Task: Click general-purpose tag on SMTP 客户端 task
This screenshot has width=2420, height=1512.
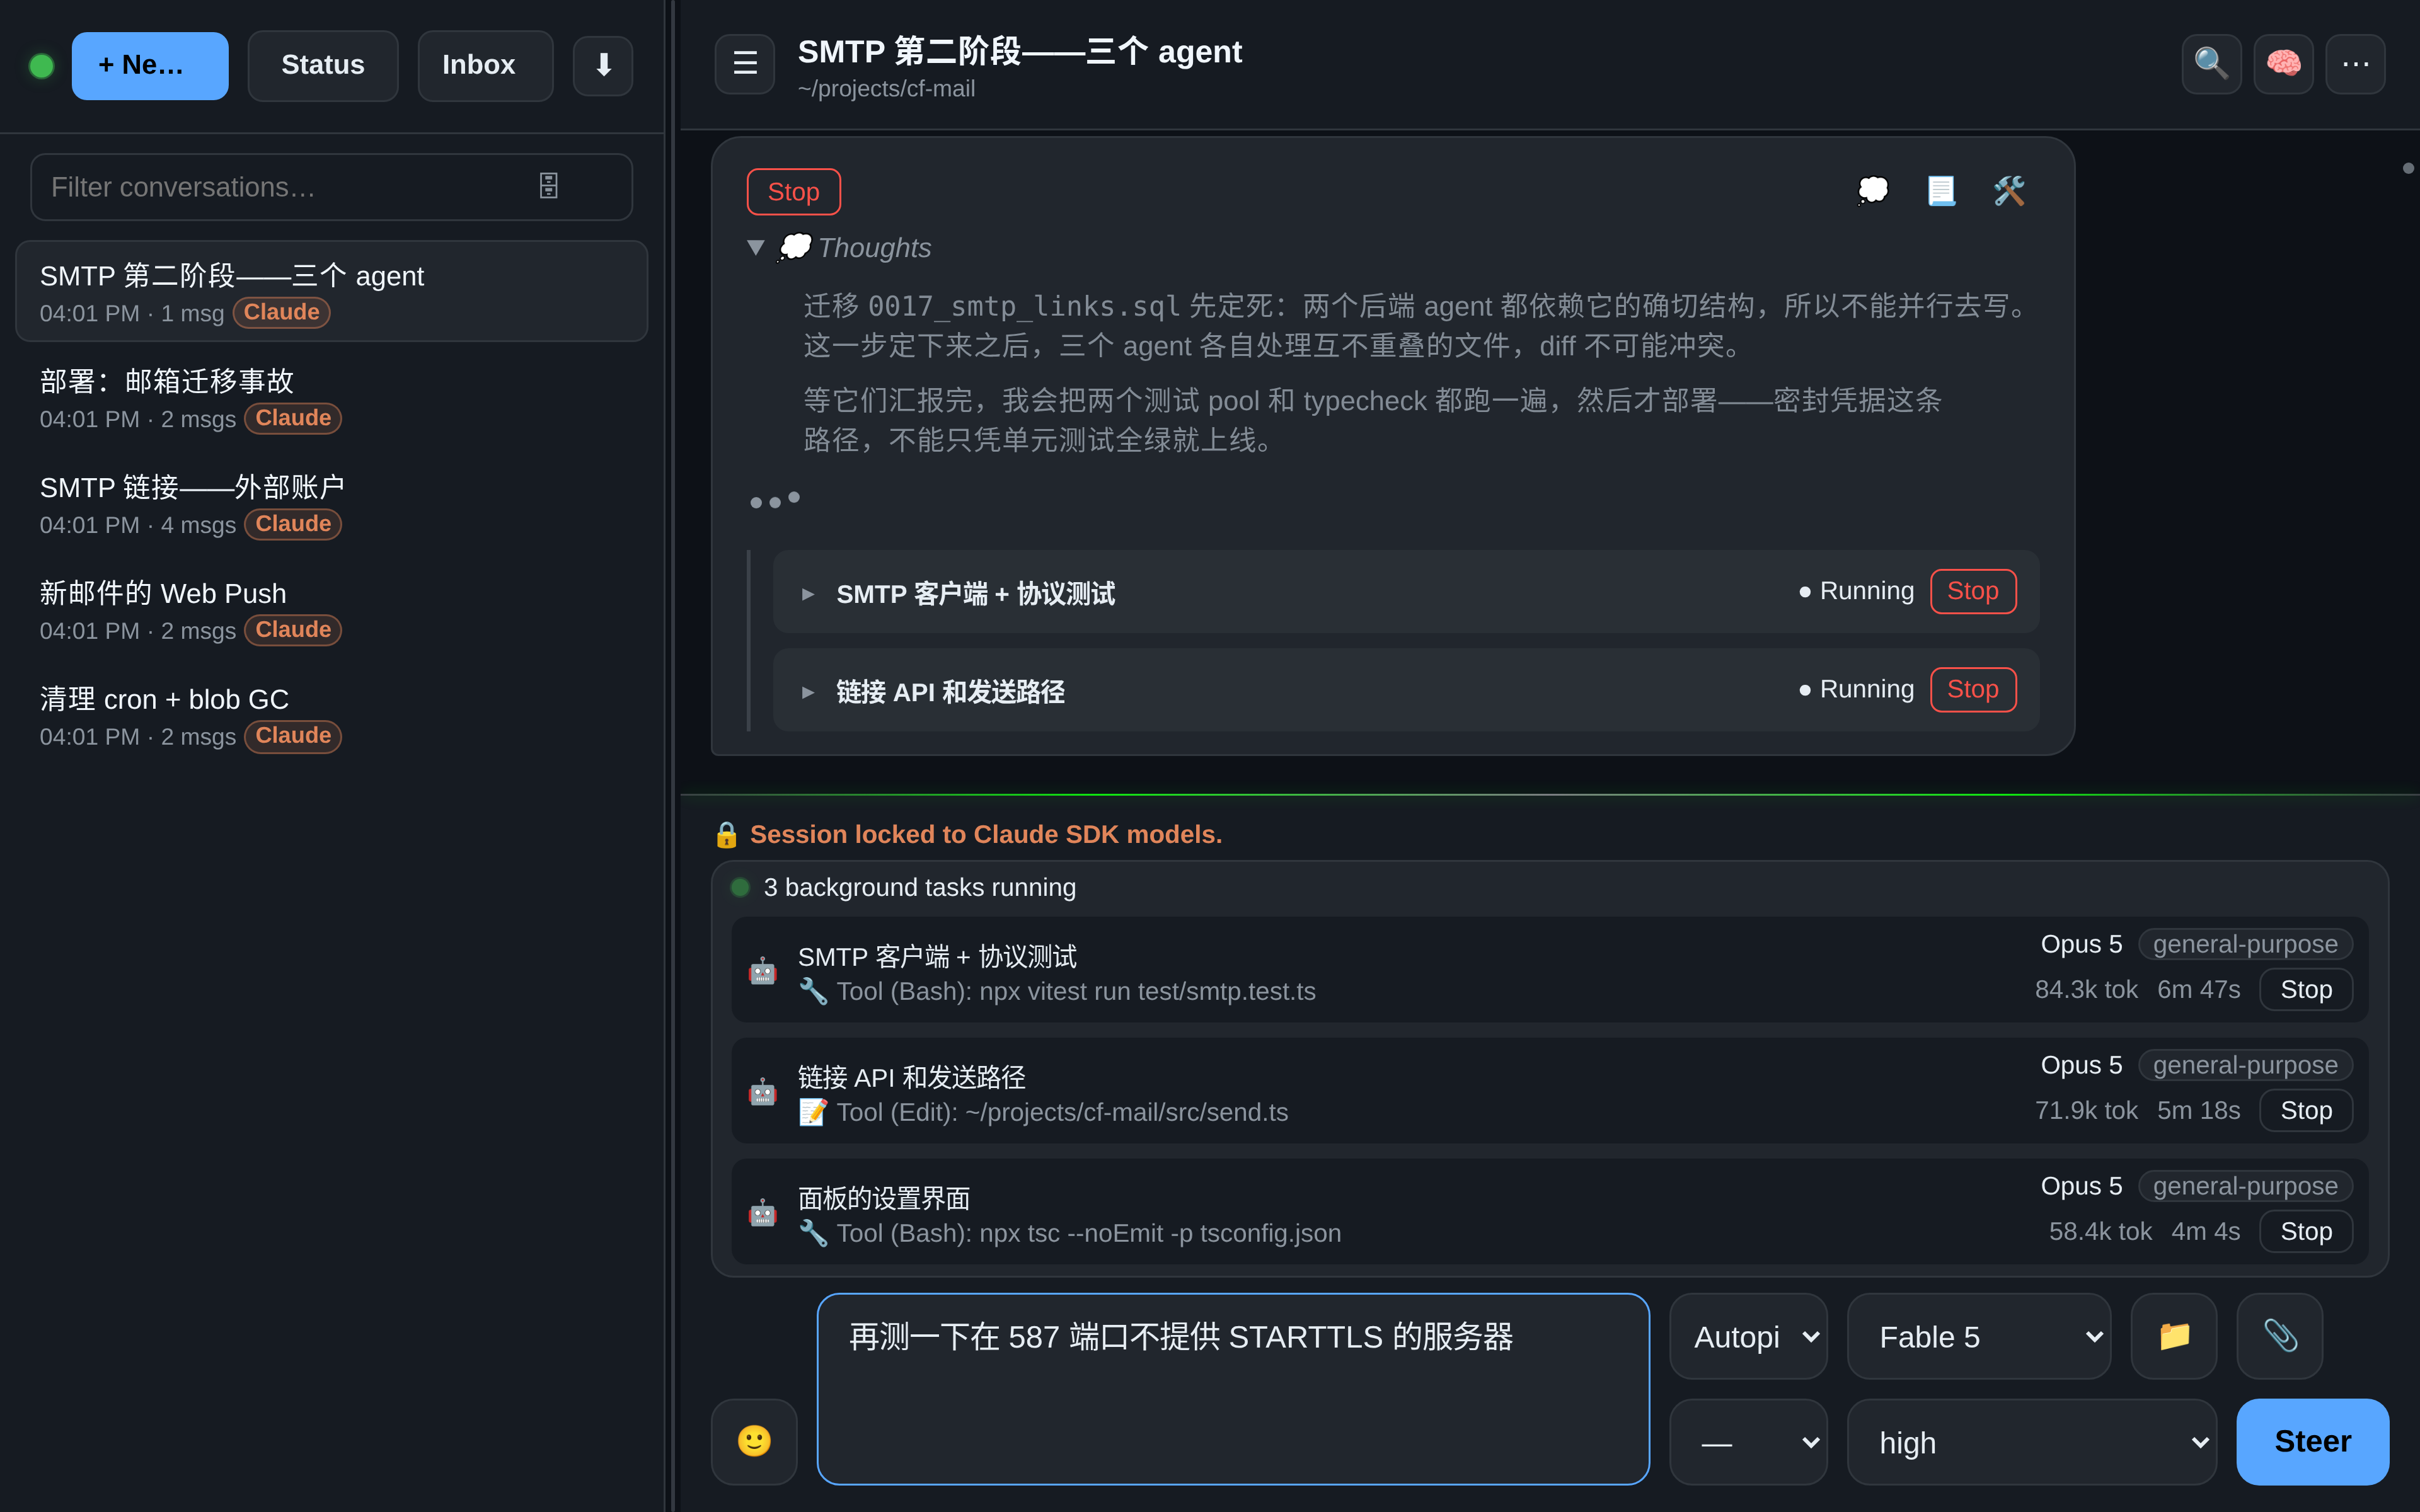Action: point(2245,944)
